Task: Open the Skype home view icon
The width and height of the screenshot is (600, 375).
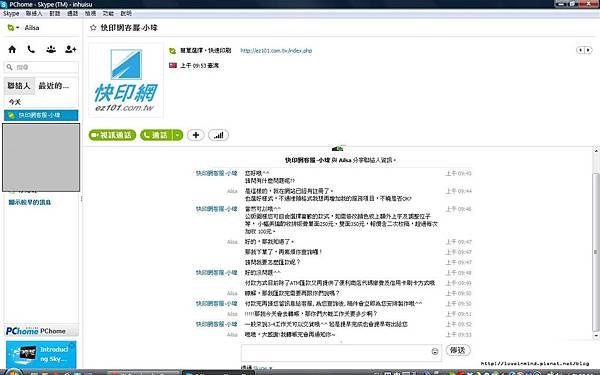Action: (12, 49)
